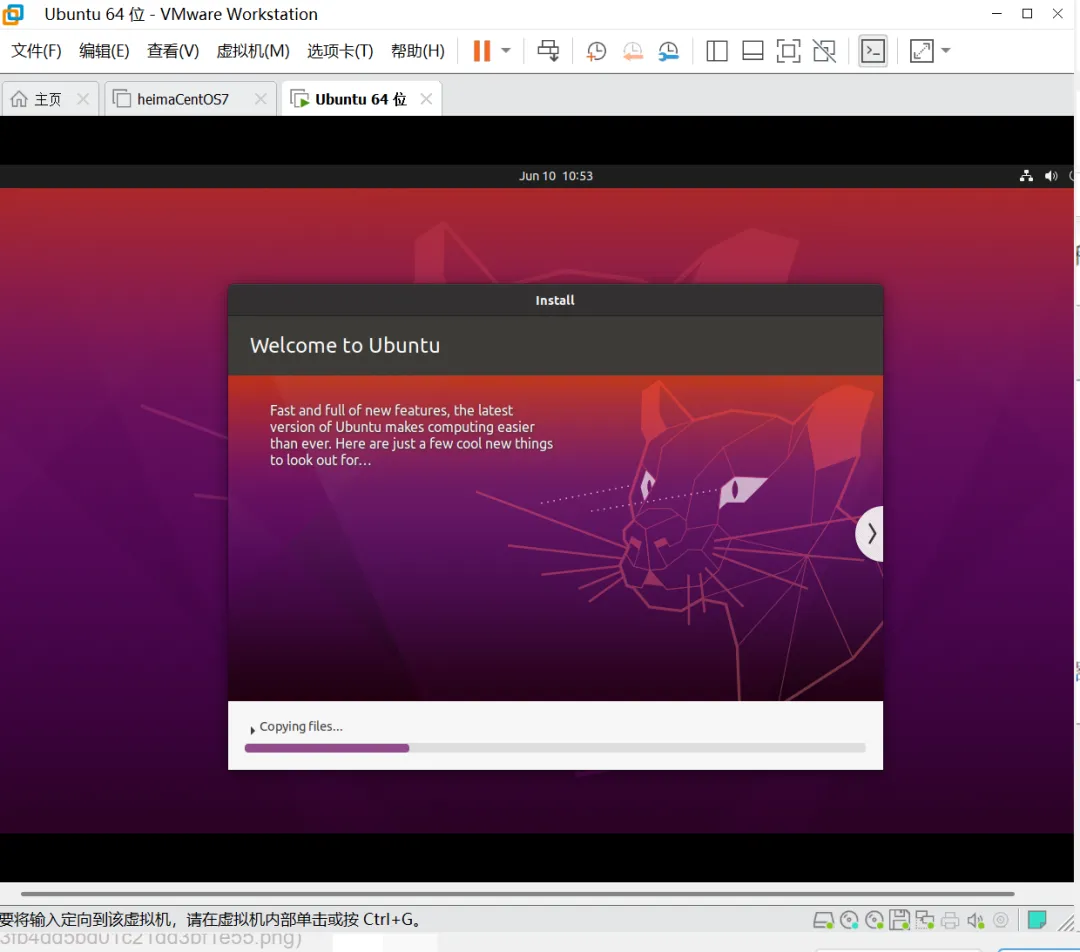Open the 文件(F) menu
Image resolution: width=1080 pixels, height=952 pixels.
37,51
